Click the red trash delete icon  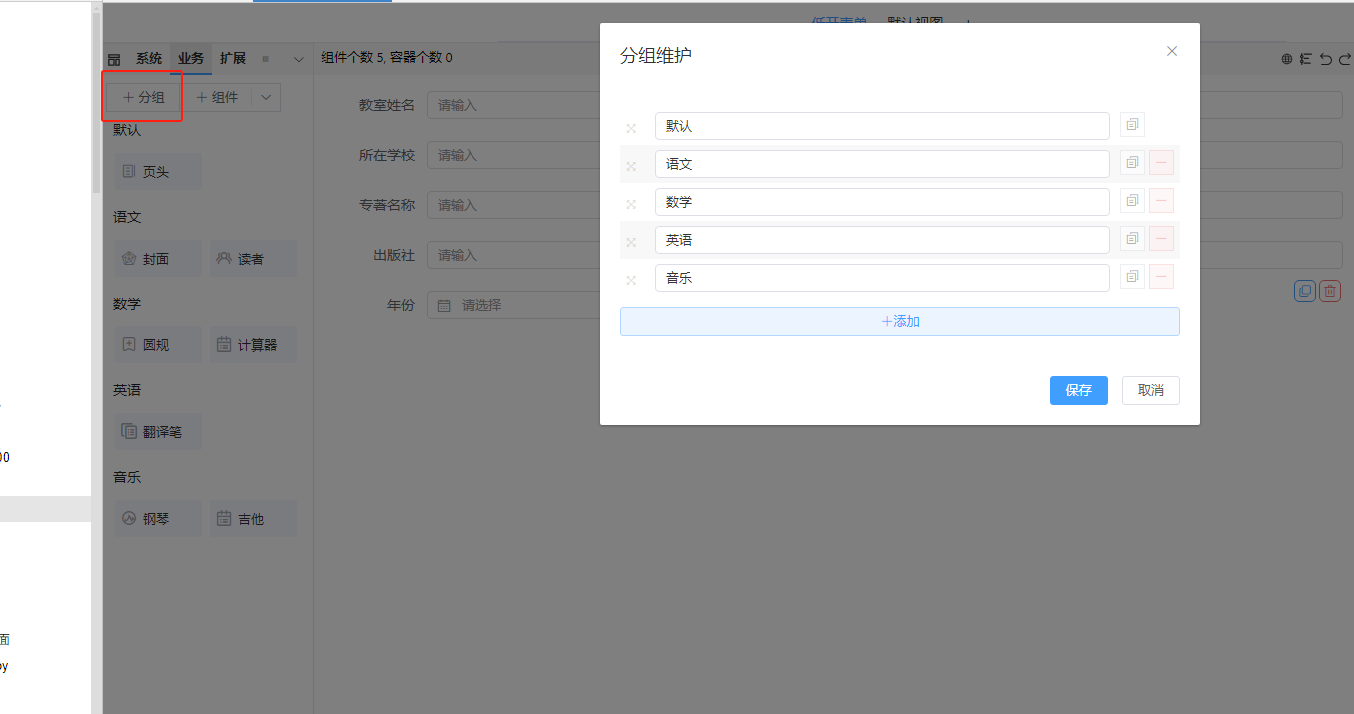coord(1329,291)
